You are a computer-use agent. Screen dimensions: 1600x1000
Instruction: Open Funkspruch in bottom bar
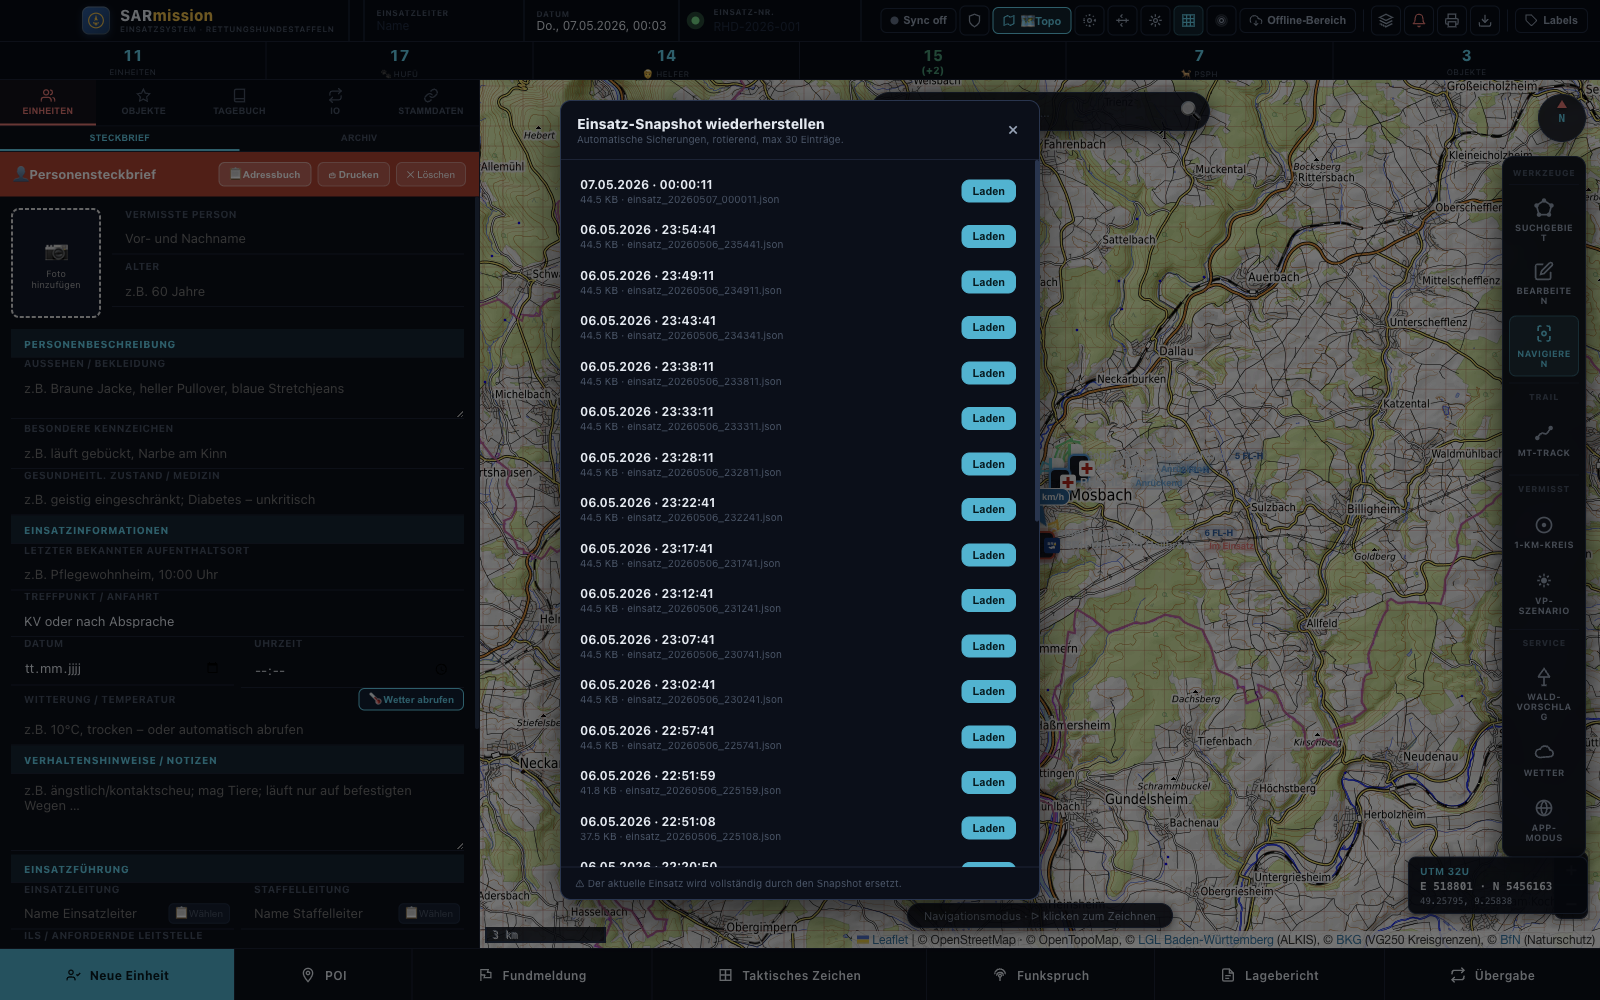[x=1040, y=975]
